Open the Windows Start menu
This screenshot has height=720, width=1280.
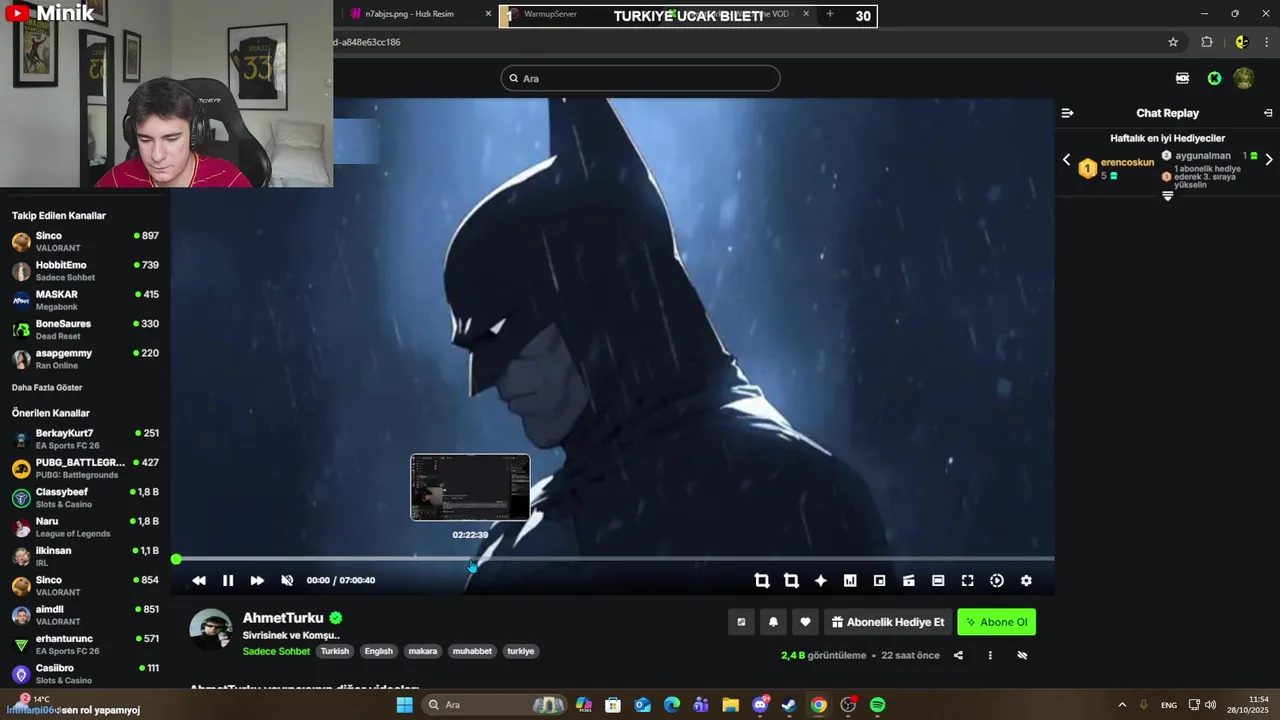[404, 705]
